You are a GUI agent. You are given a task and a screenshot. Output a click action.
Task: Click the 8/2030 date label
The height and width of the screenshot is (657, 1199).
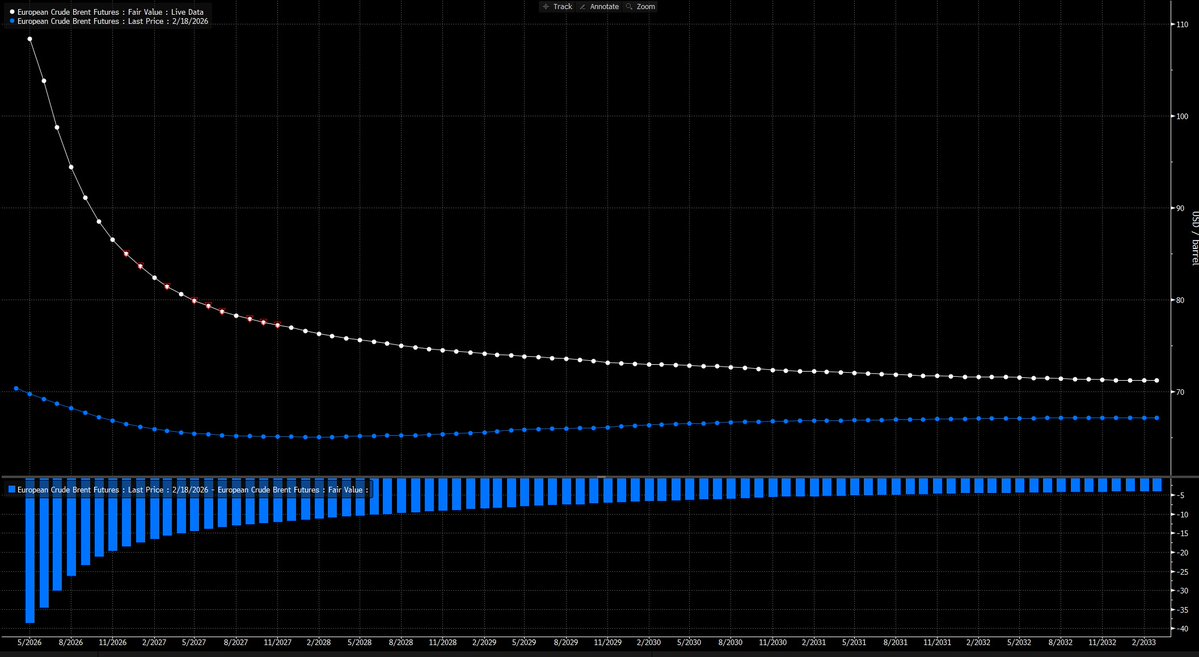pyautogui.click(x=730, y=644)
